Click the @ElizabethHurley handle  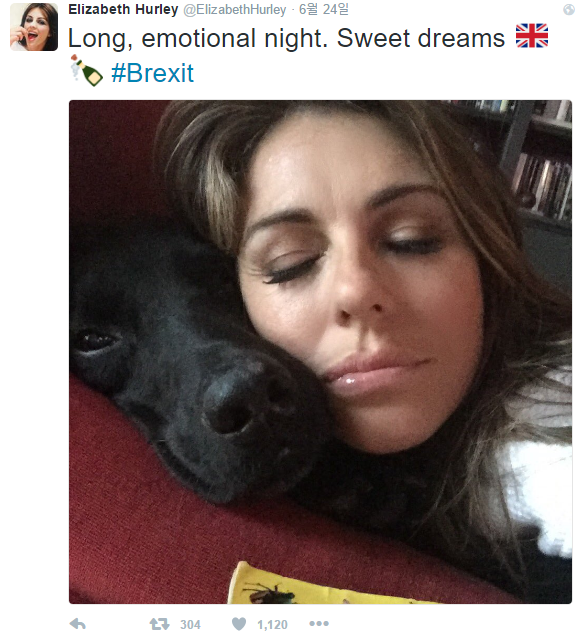(235, 10)
